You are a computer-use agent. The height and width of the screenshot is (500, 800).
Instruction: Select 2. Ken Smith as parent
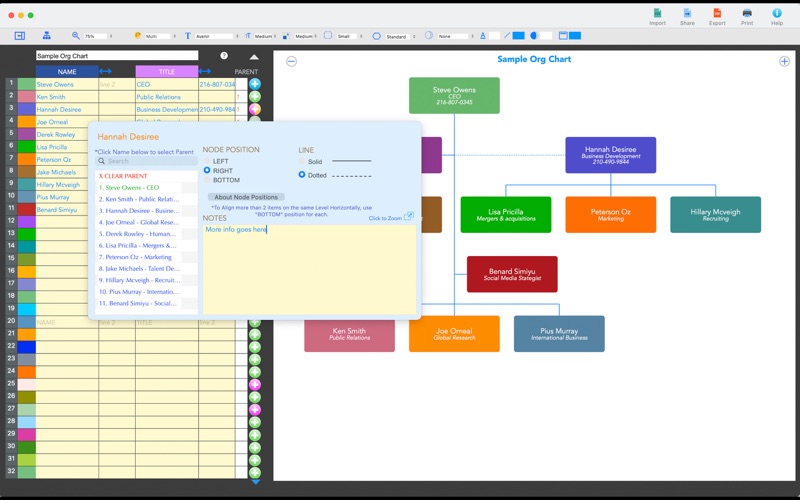click(139, 199)
